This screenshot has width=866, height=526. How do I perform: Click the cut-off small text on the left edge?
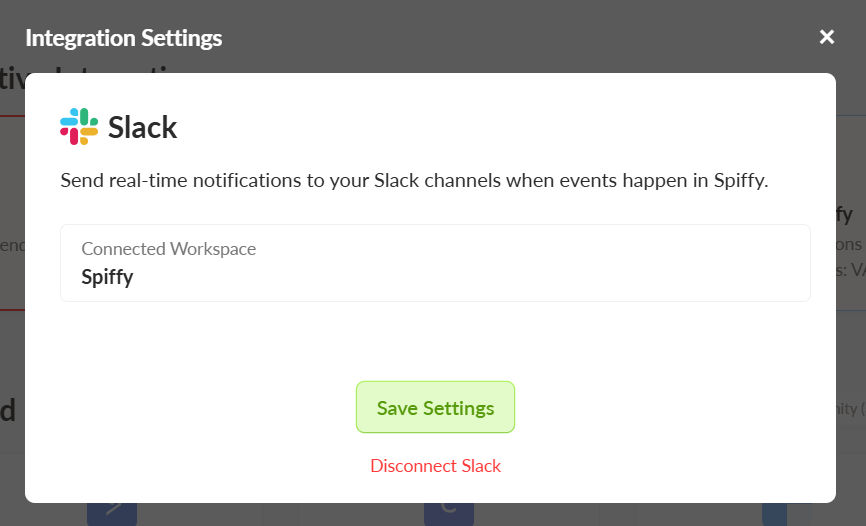10,245
